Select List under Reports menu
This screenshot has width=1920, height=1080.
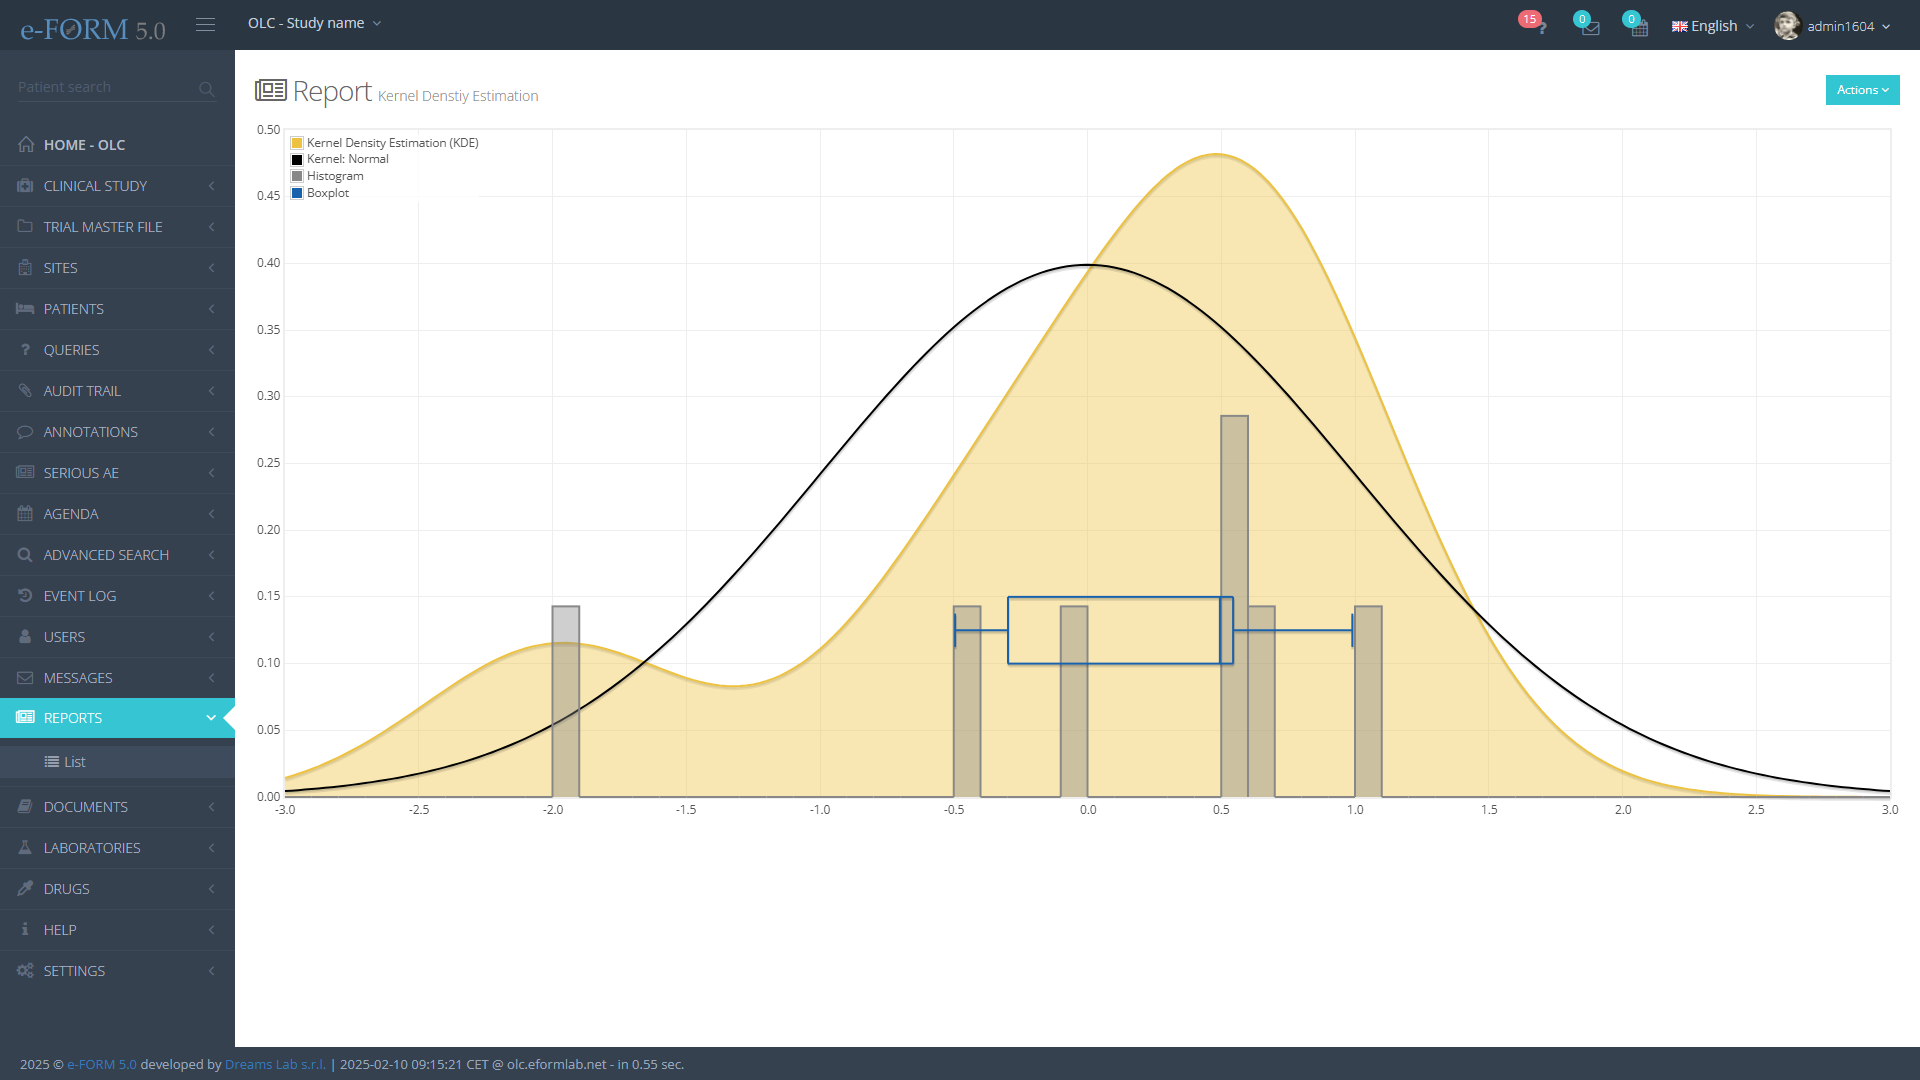(74, 762)
